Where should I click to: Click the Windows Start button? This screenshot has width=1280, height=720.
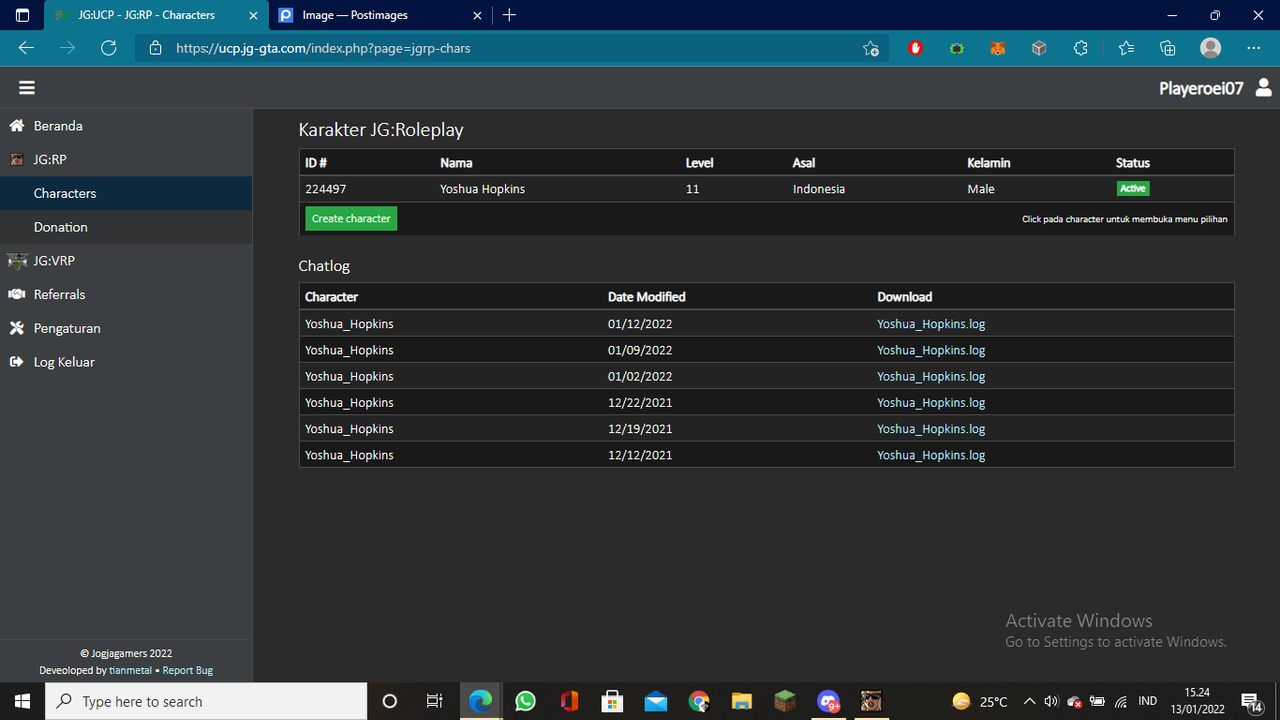22,701
